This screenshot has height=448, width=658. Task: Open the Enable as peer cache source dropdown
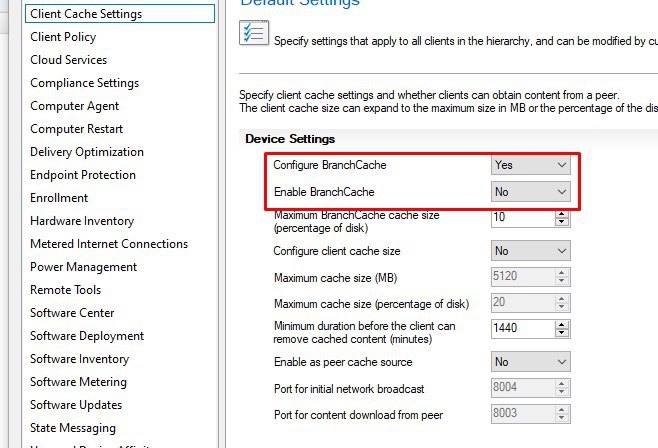530,362
